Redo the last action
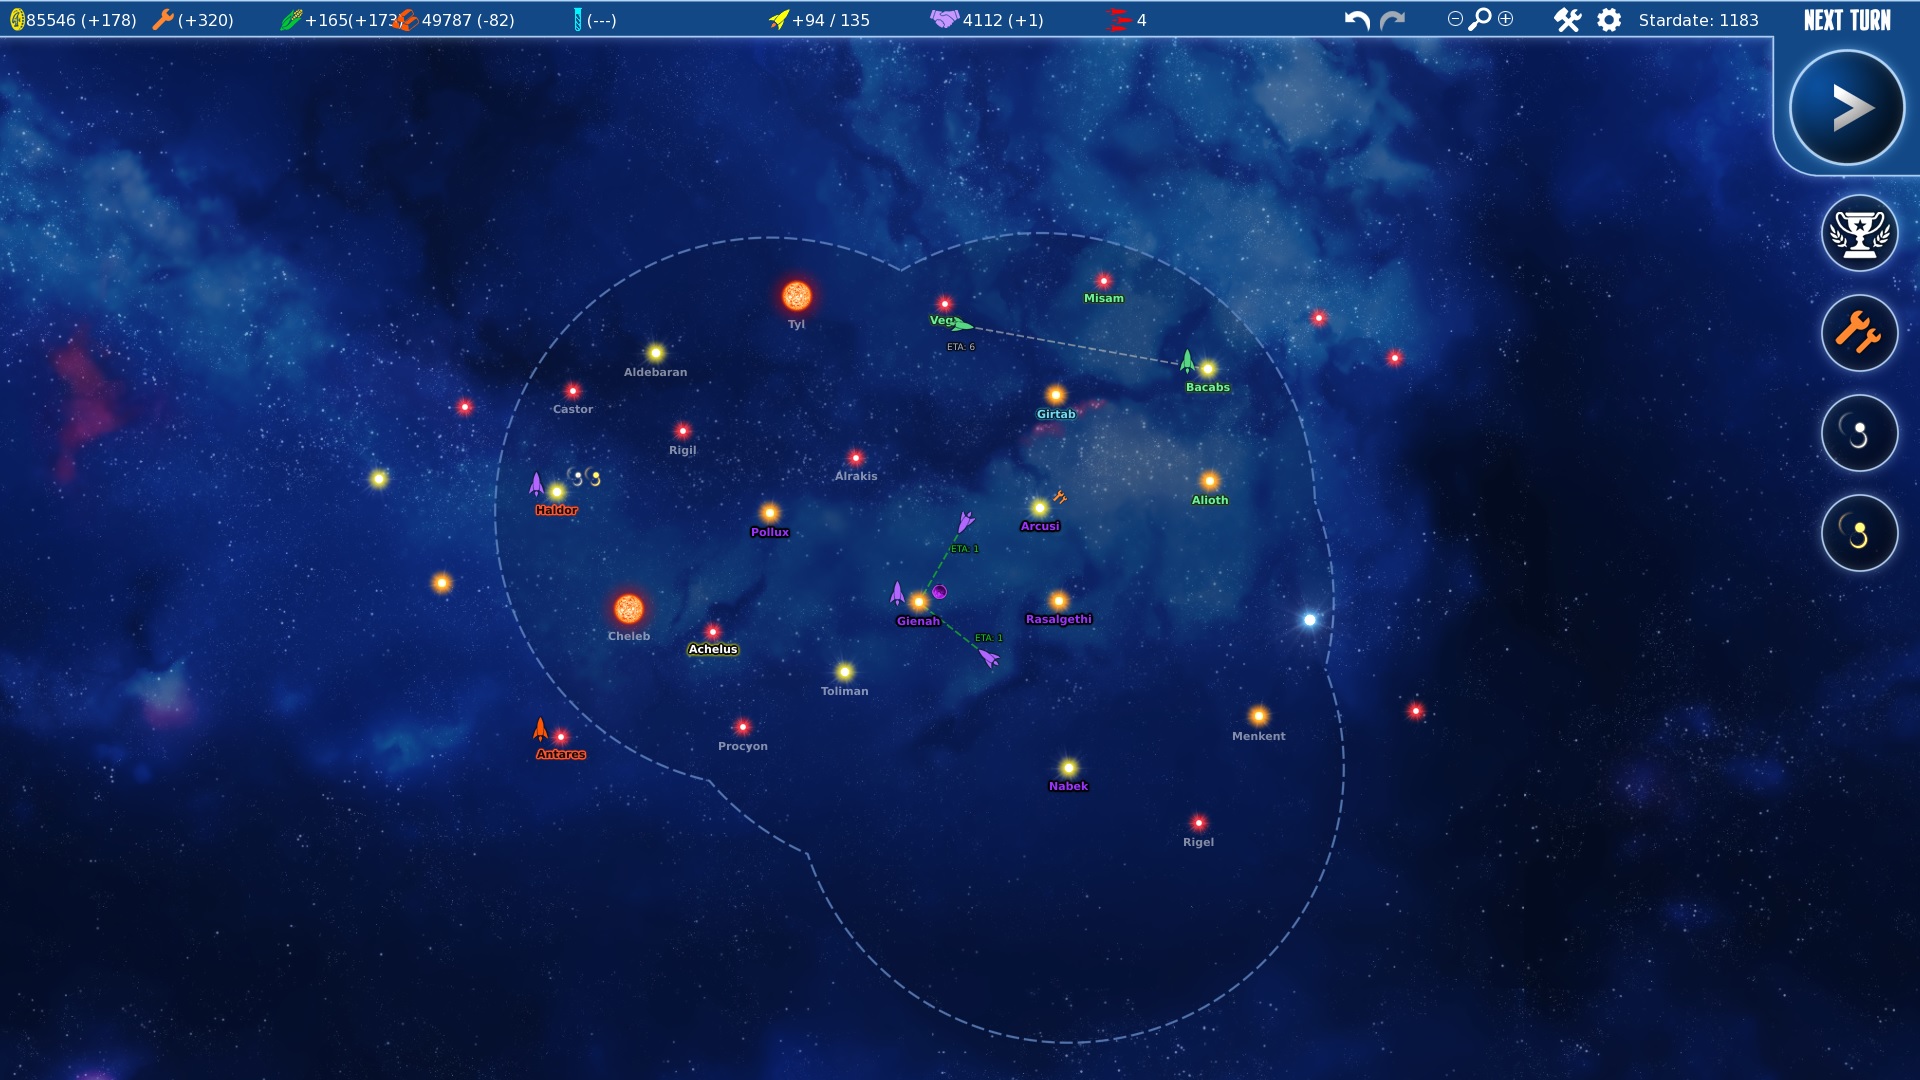1920x1080 pixels. pyautogui.click(x=1393, y=20)
